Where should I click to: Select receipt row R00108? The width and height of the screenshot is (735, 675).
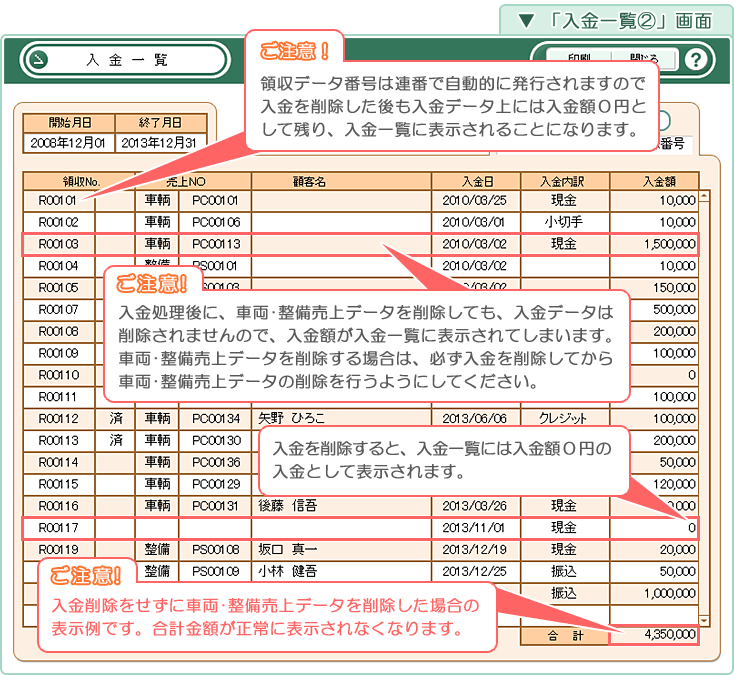(360, 331)
